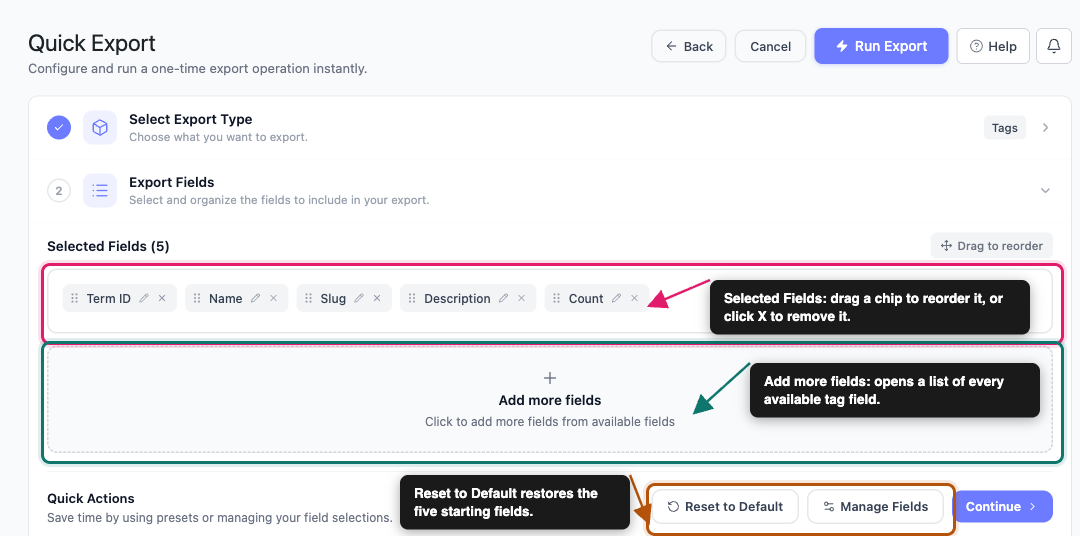
Task: Click the Continue button
Action: click(1003, 506)
